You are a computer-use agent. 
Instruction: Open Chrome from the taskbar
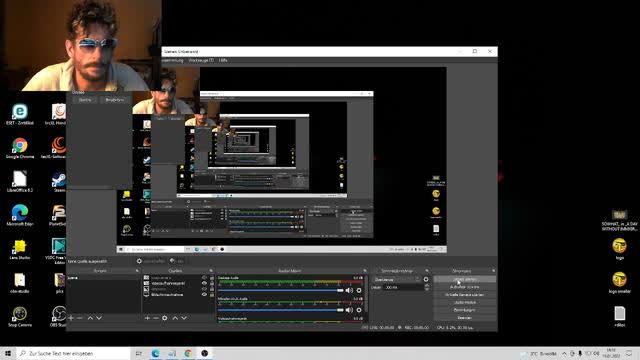(x=188, y=353)
